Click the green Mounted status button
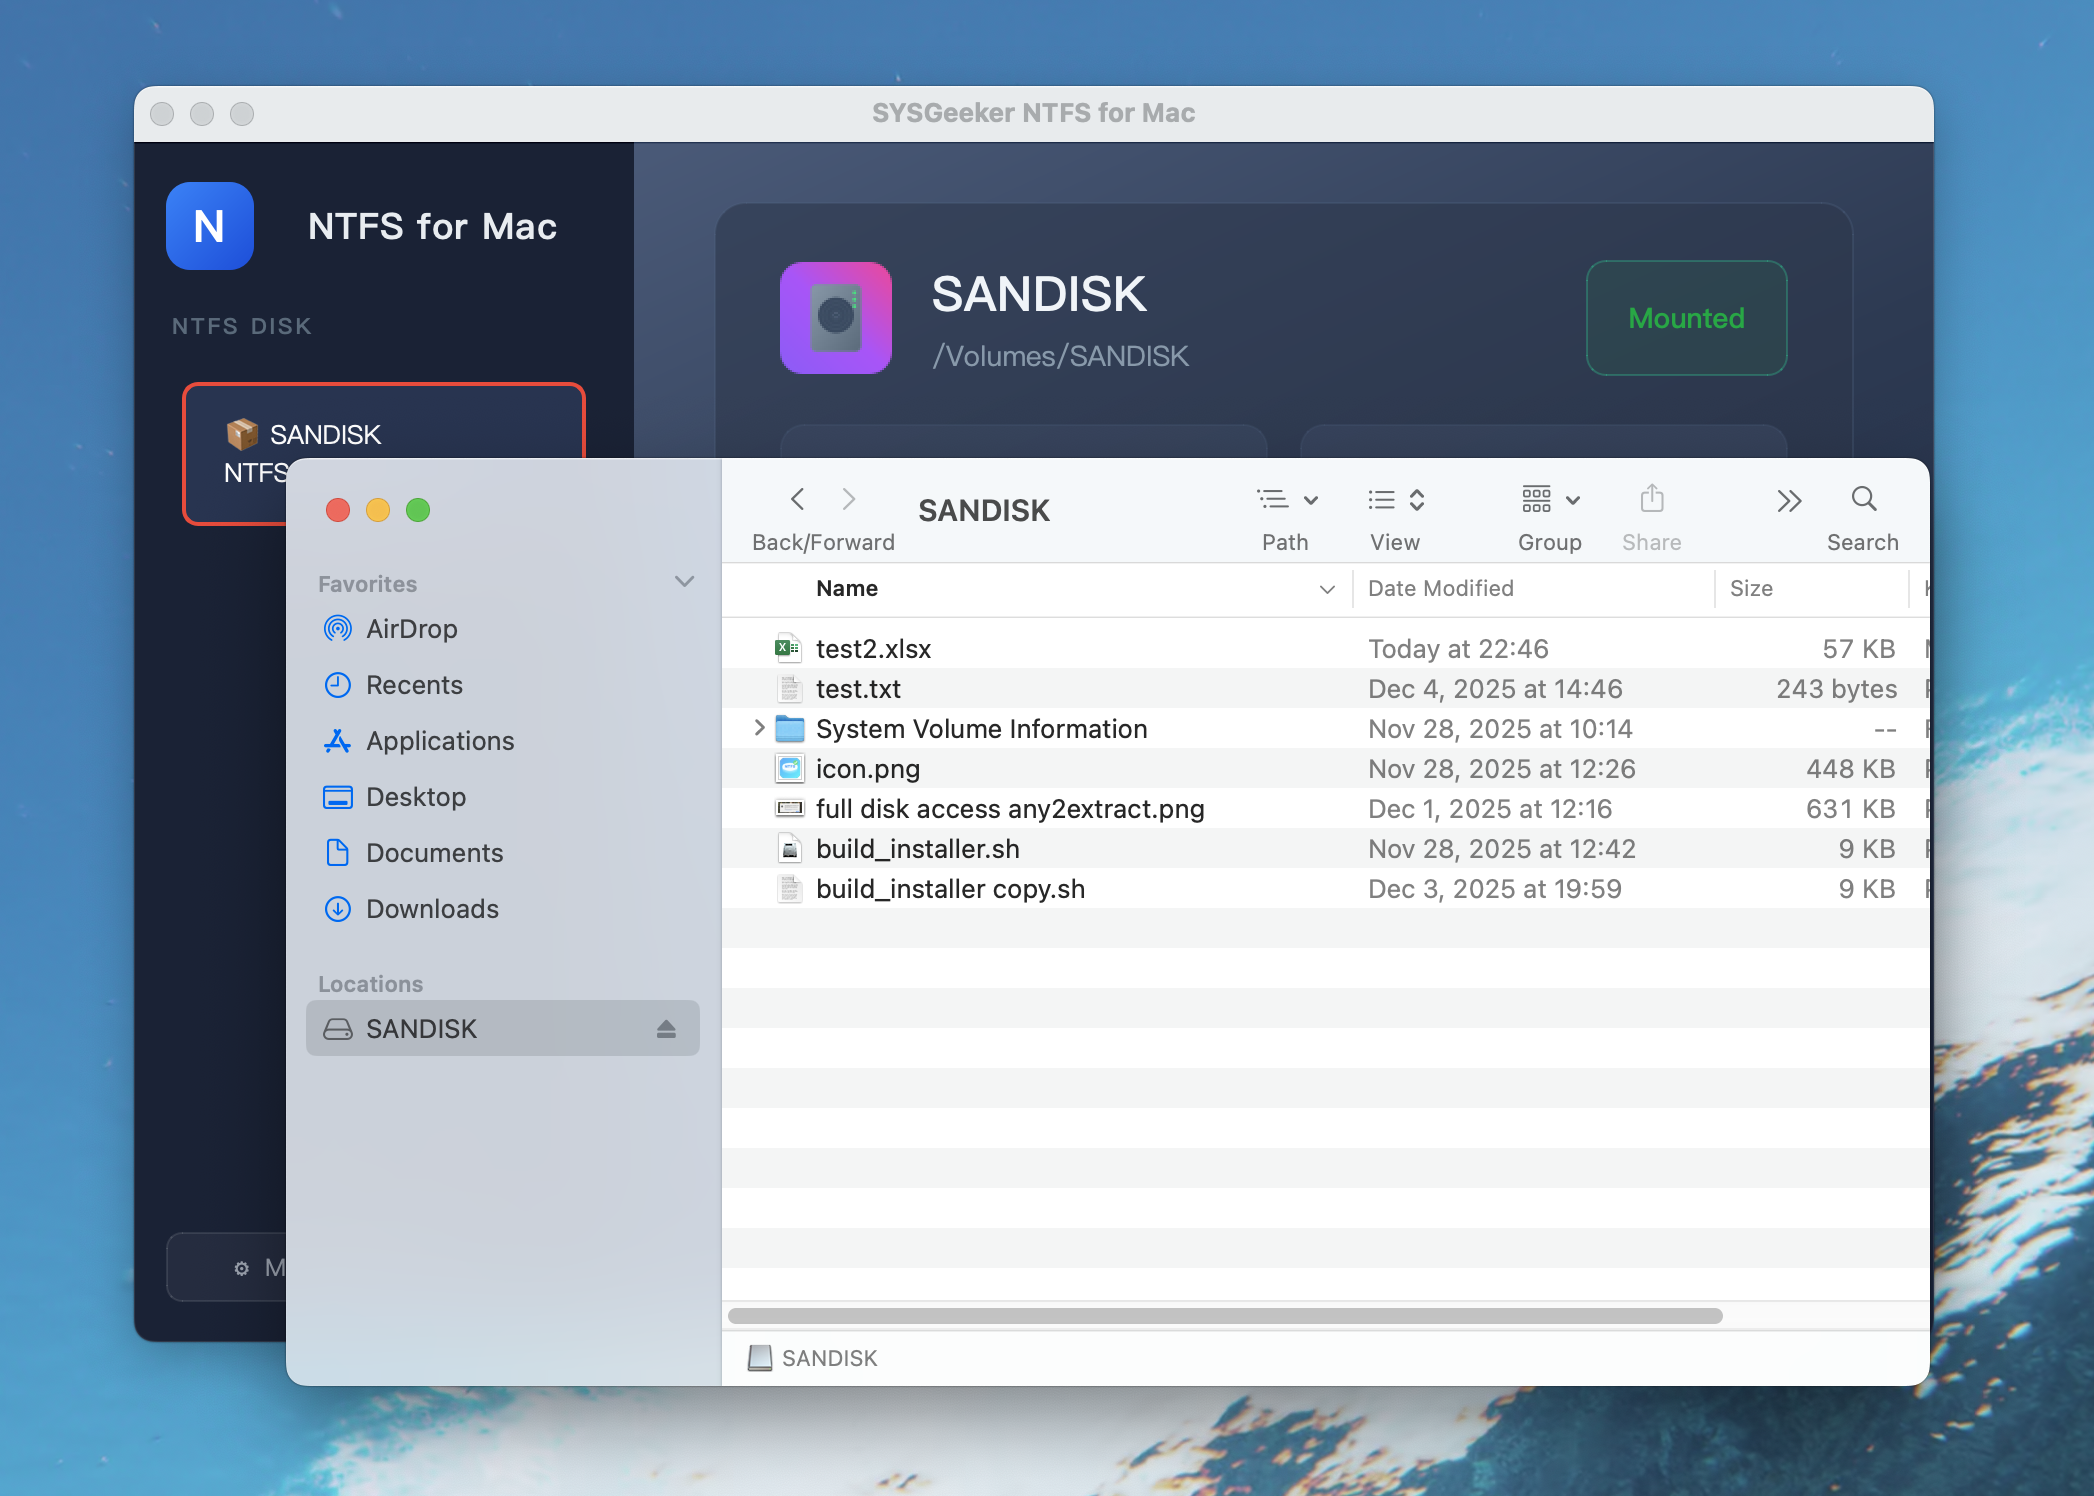Image resolution: width=2094 pixels, height=1496 pixels. [x=1686, y=318]
